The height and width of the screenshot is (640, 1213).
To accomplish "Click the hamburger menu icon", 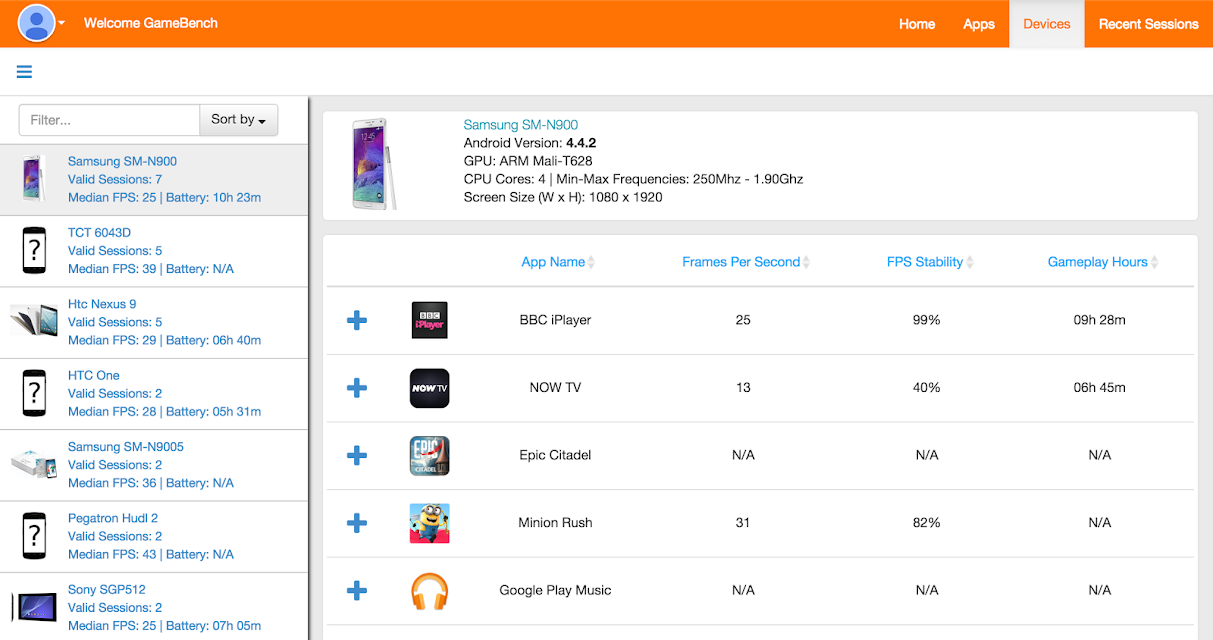I will (24, 72).
